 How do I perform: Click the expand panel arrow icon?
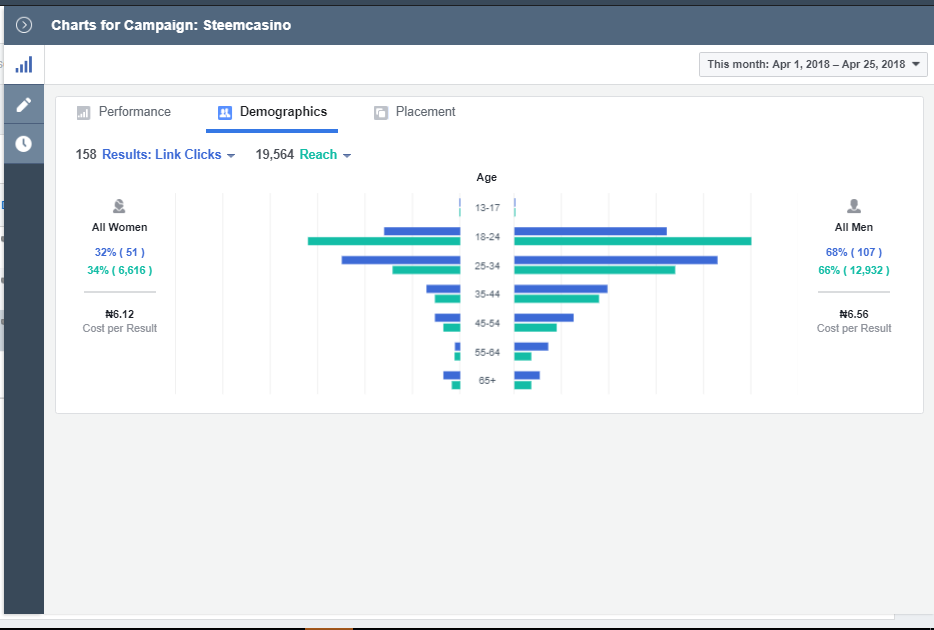(24, 25)
